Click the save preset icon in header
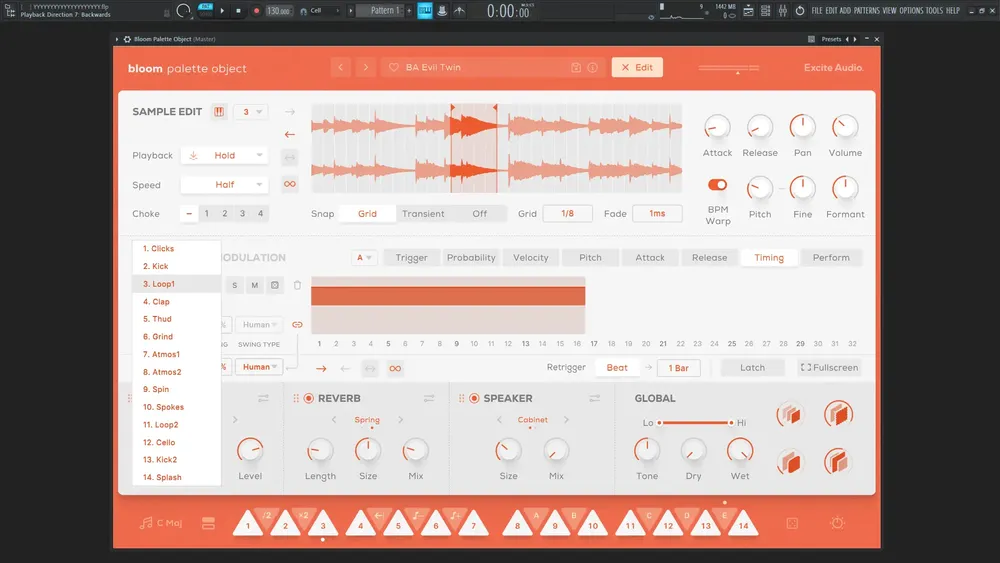This screenshot has height=563, width=1000. [576, 68]
